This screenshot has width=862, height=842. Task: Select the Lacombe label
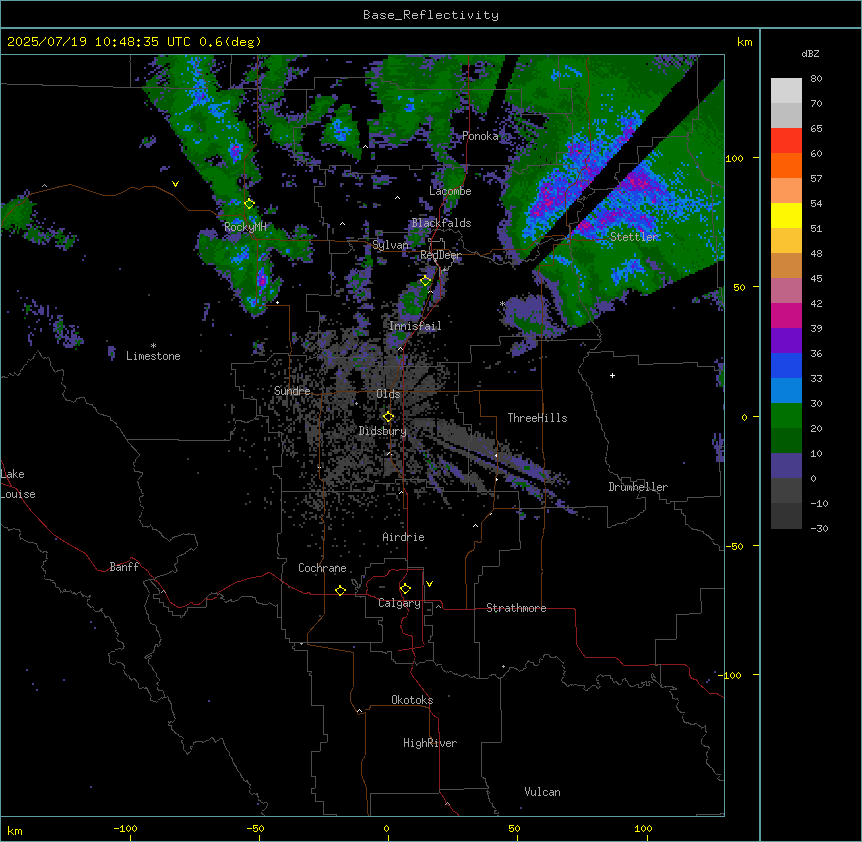(450, 191)
